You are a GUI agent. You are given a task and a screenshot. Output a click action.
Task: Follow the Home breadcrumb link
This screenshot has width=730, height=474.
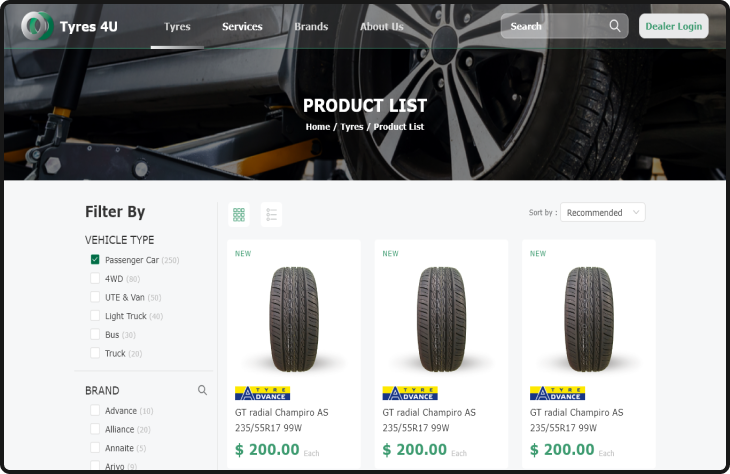(318, 127)
